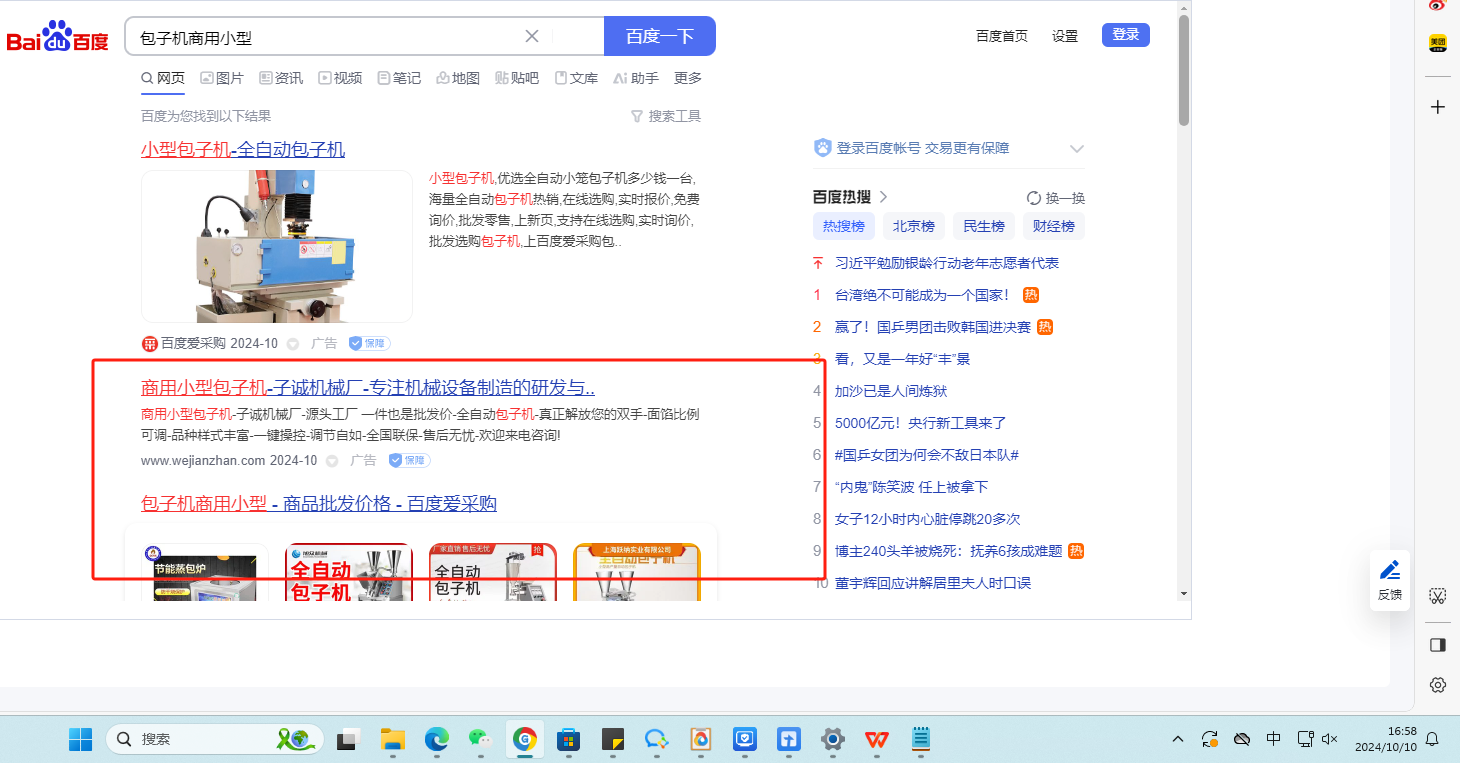Toggle the volume mute icon in tray
The image size is (1460, 763).
tap(1330, 739)
